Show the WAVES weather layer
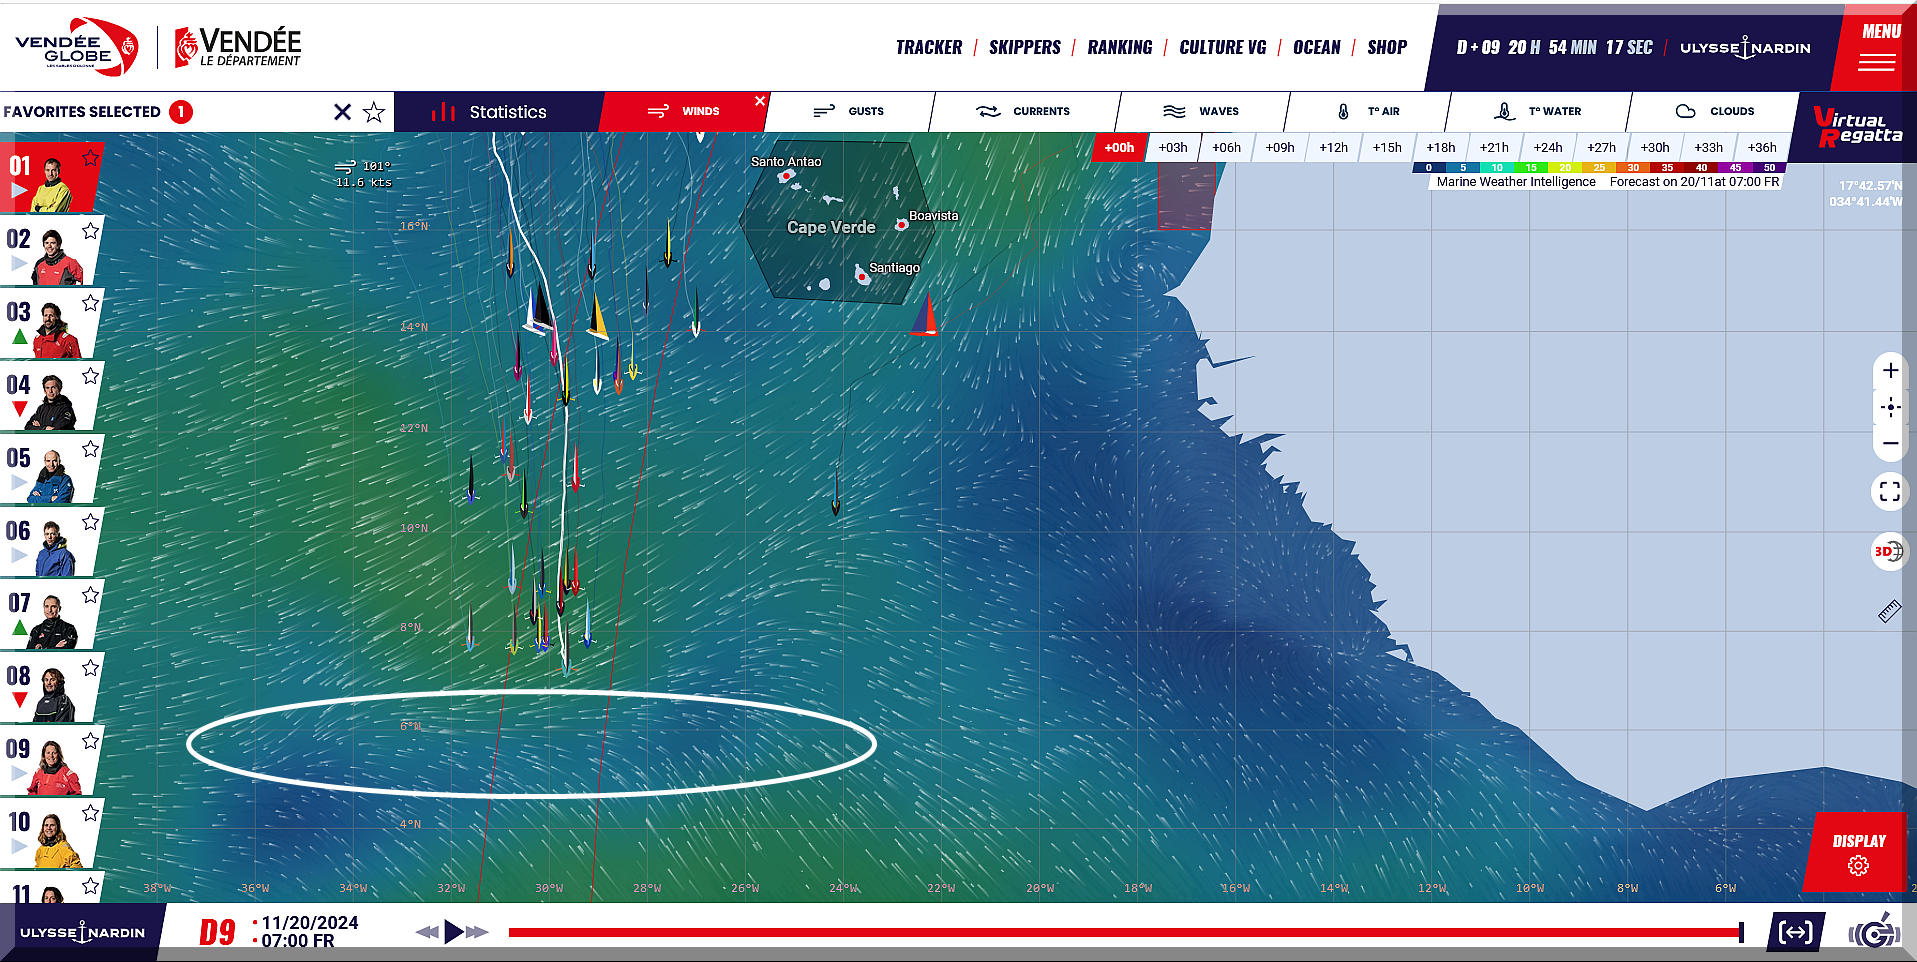 [1202, 111]
